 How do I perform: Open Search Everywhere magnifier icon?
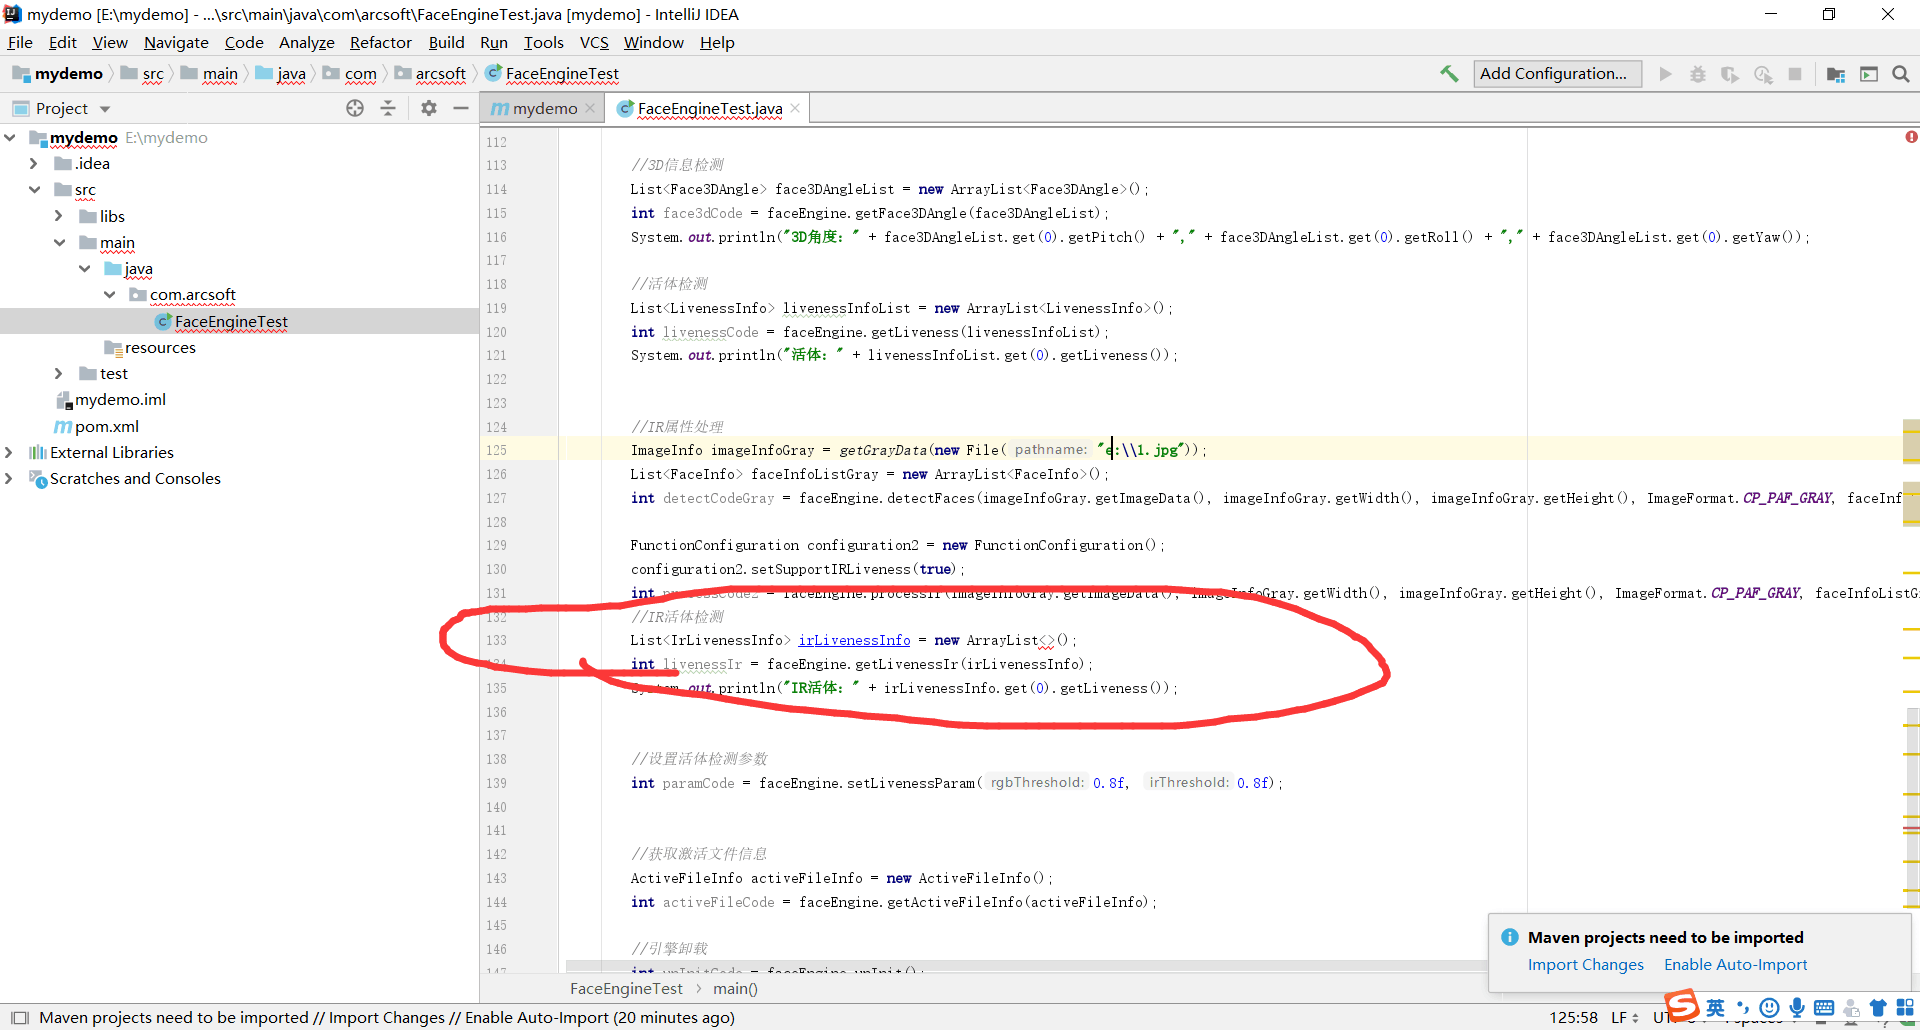[1901, 74]
